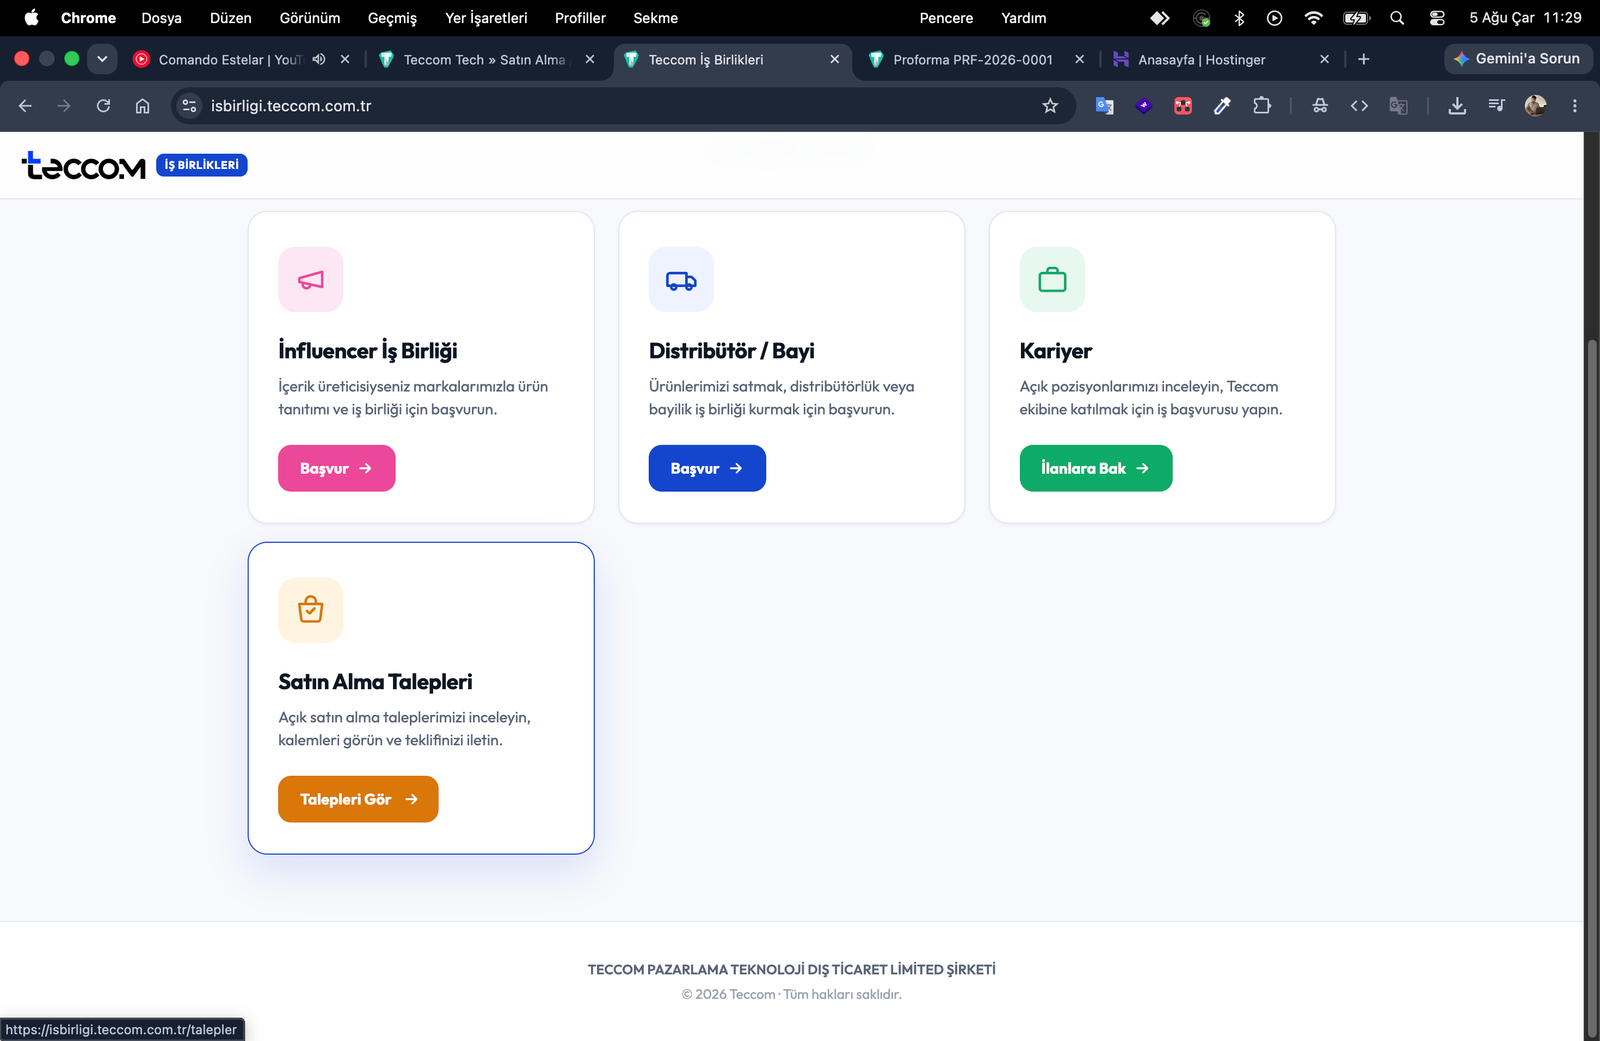Open macOS Control Center
Image resolution: width=1600 pixels, height=1041 pixels.
point(1437,18)
